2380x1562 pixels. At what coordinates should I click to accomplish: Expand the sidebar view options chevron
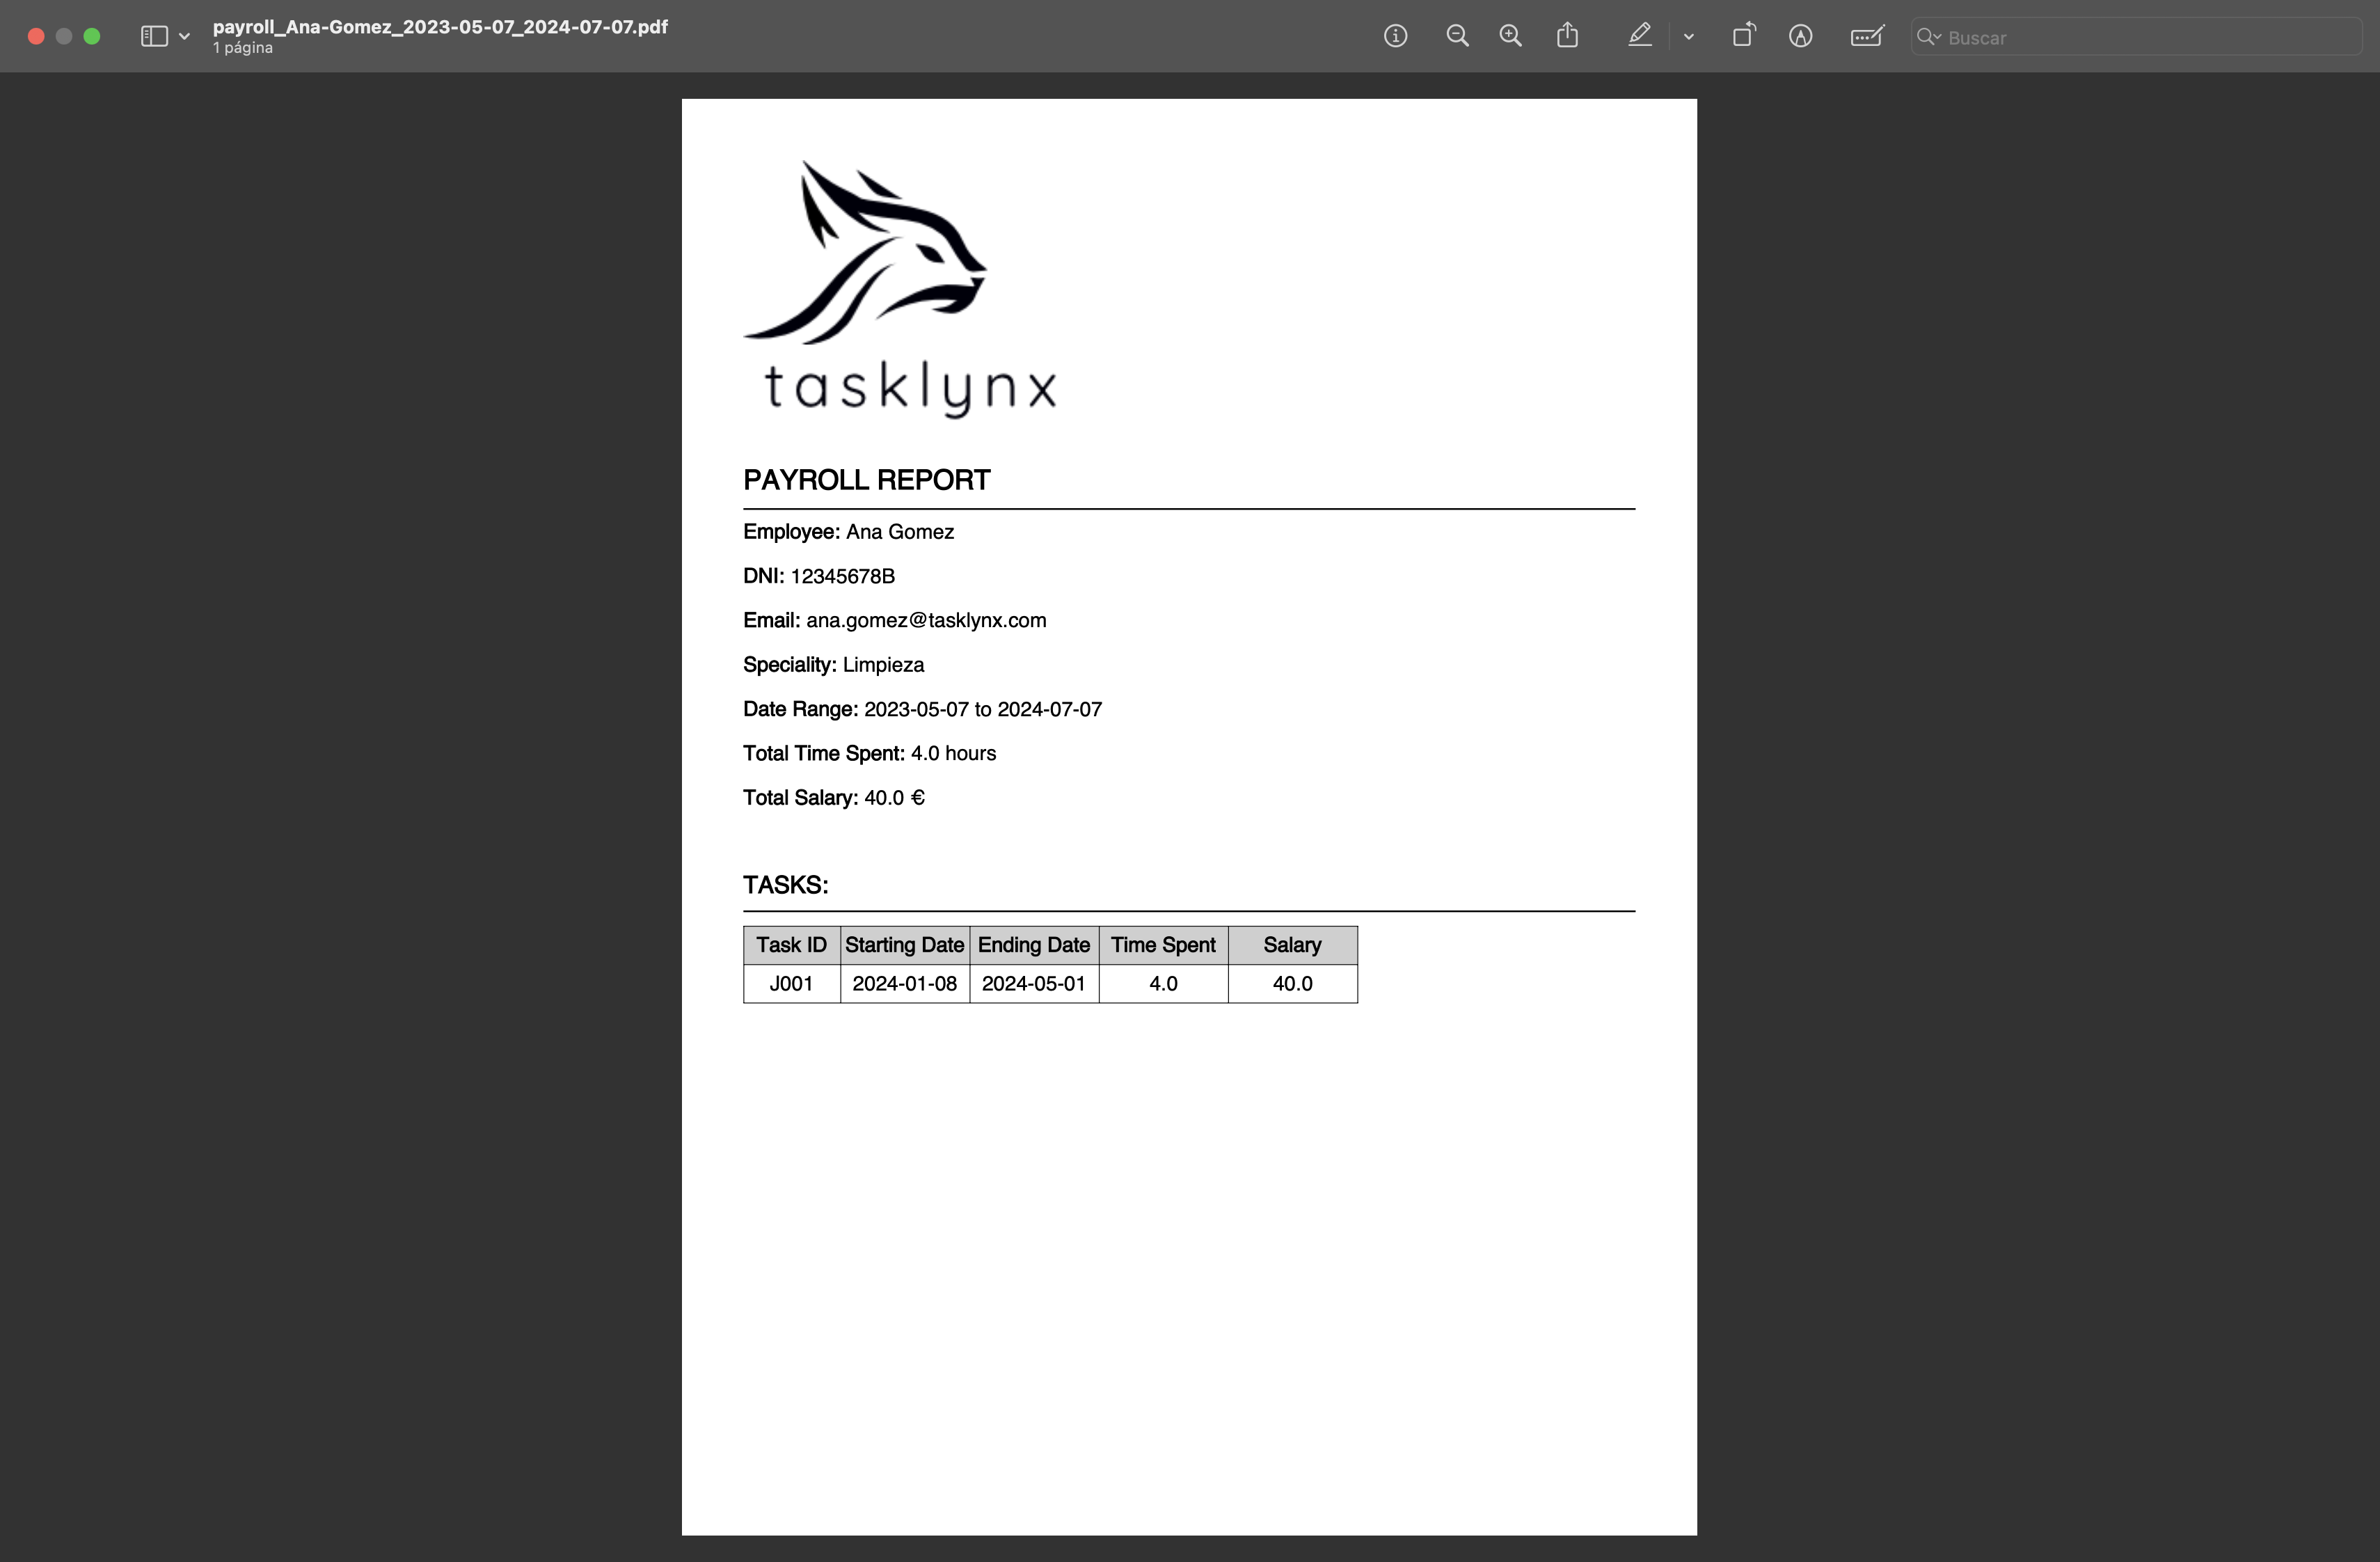click(x=184, y=37)
